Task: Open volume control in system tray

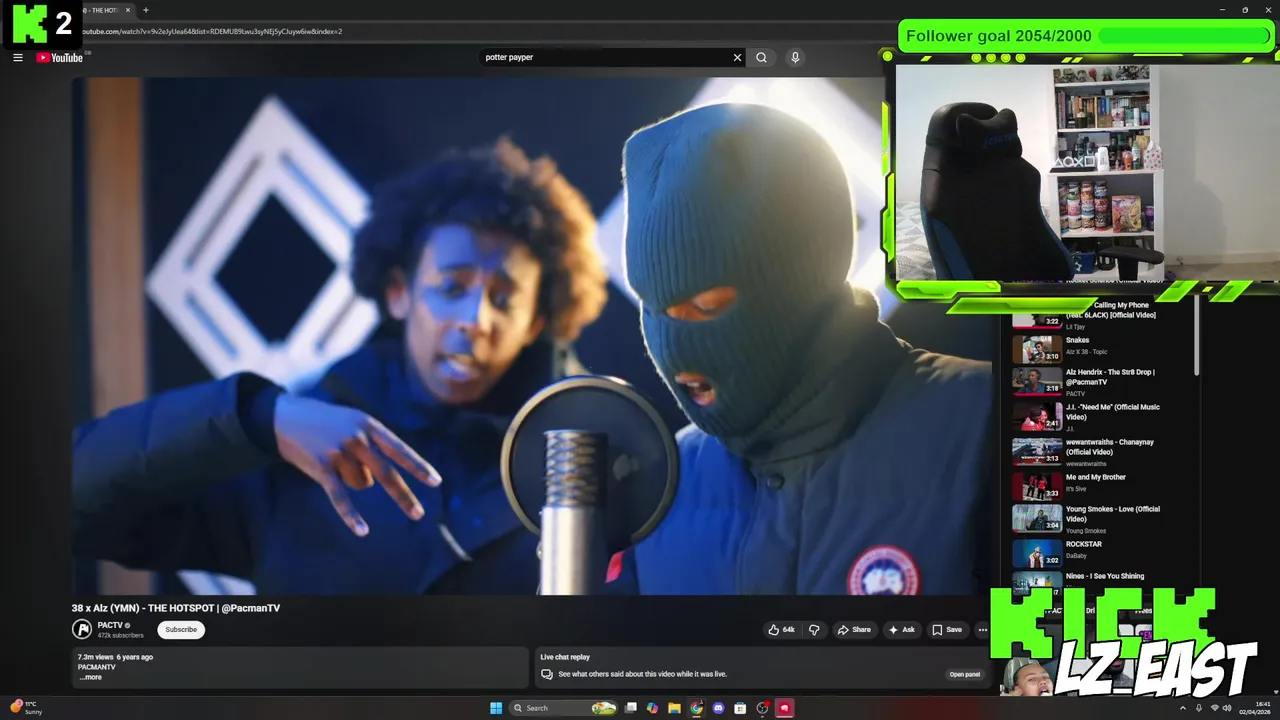Action: point(1227,708)
